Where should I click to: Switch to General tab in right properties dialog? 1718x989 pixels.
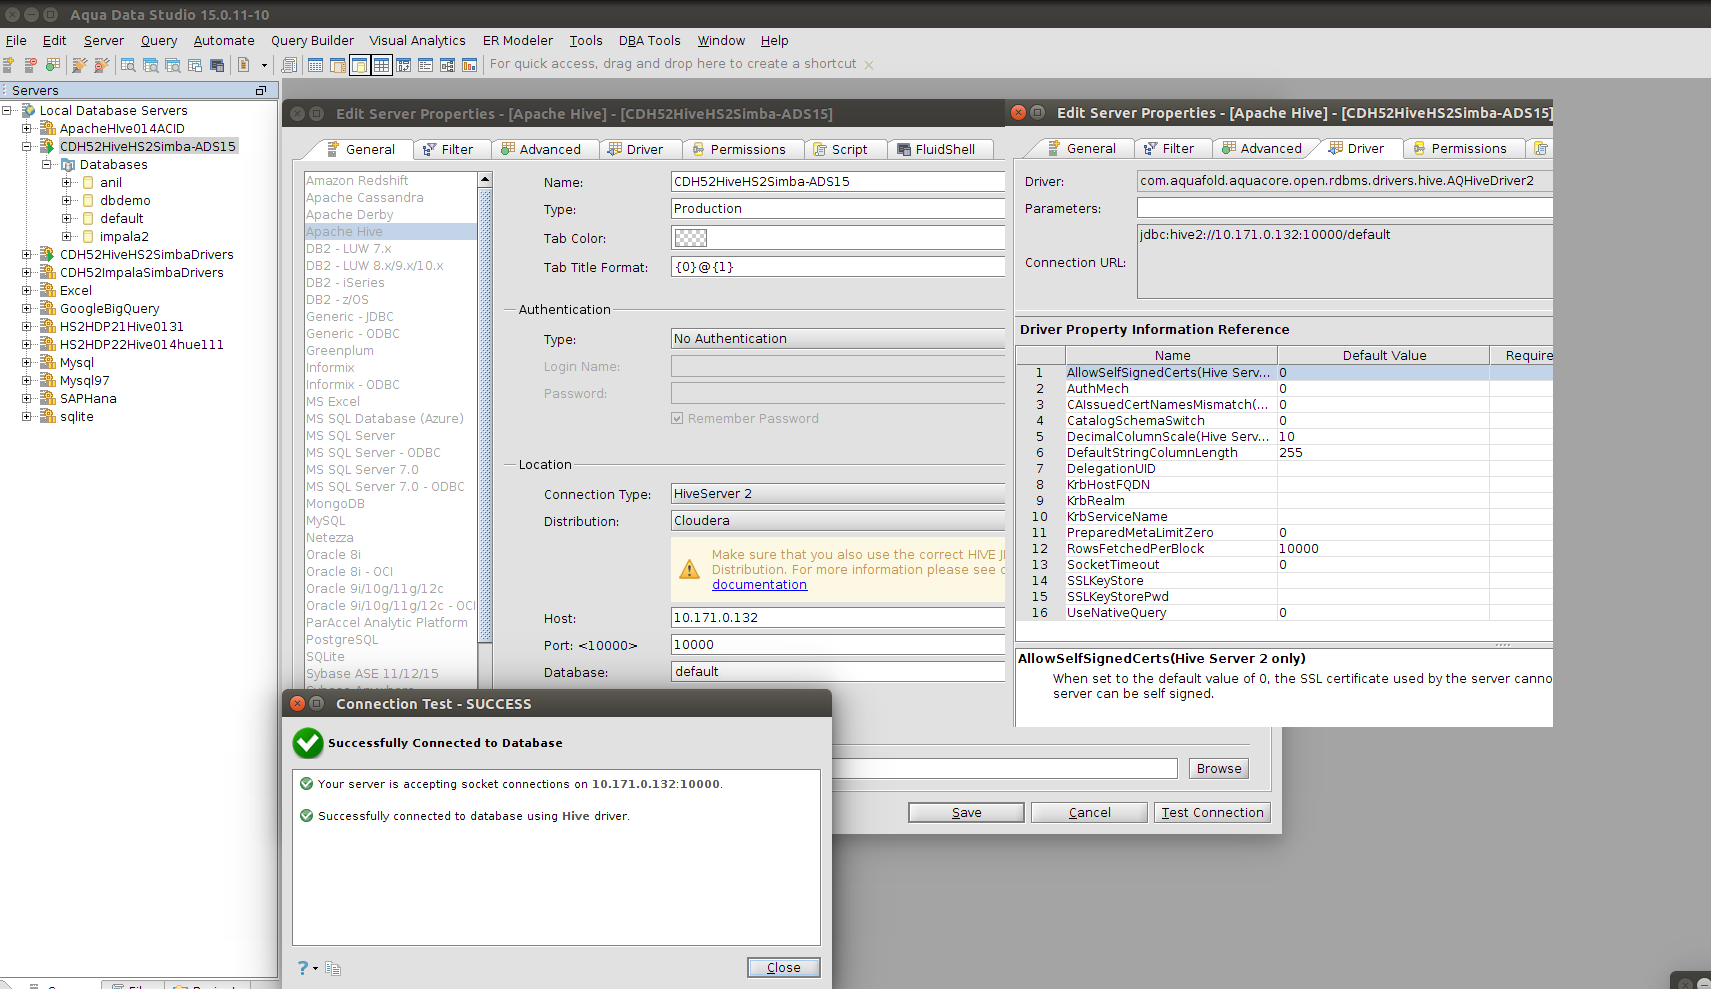1082,148
